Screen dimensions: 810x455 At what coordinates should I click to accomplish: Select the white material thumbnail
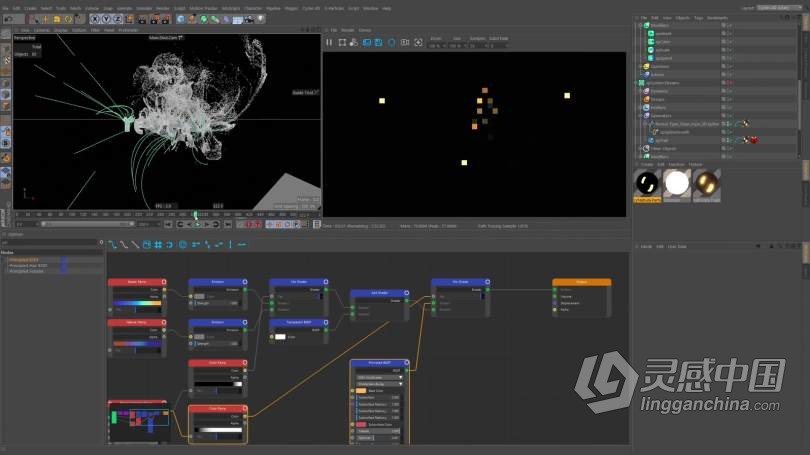(677, 183)
